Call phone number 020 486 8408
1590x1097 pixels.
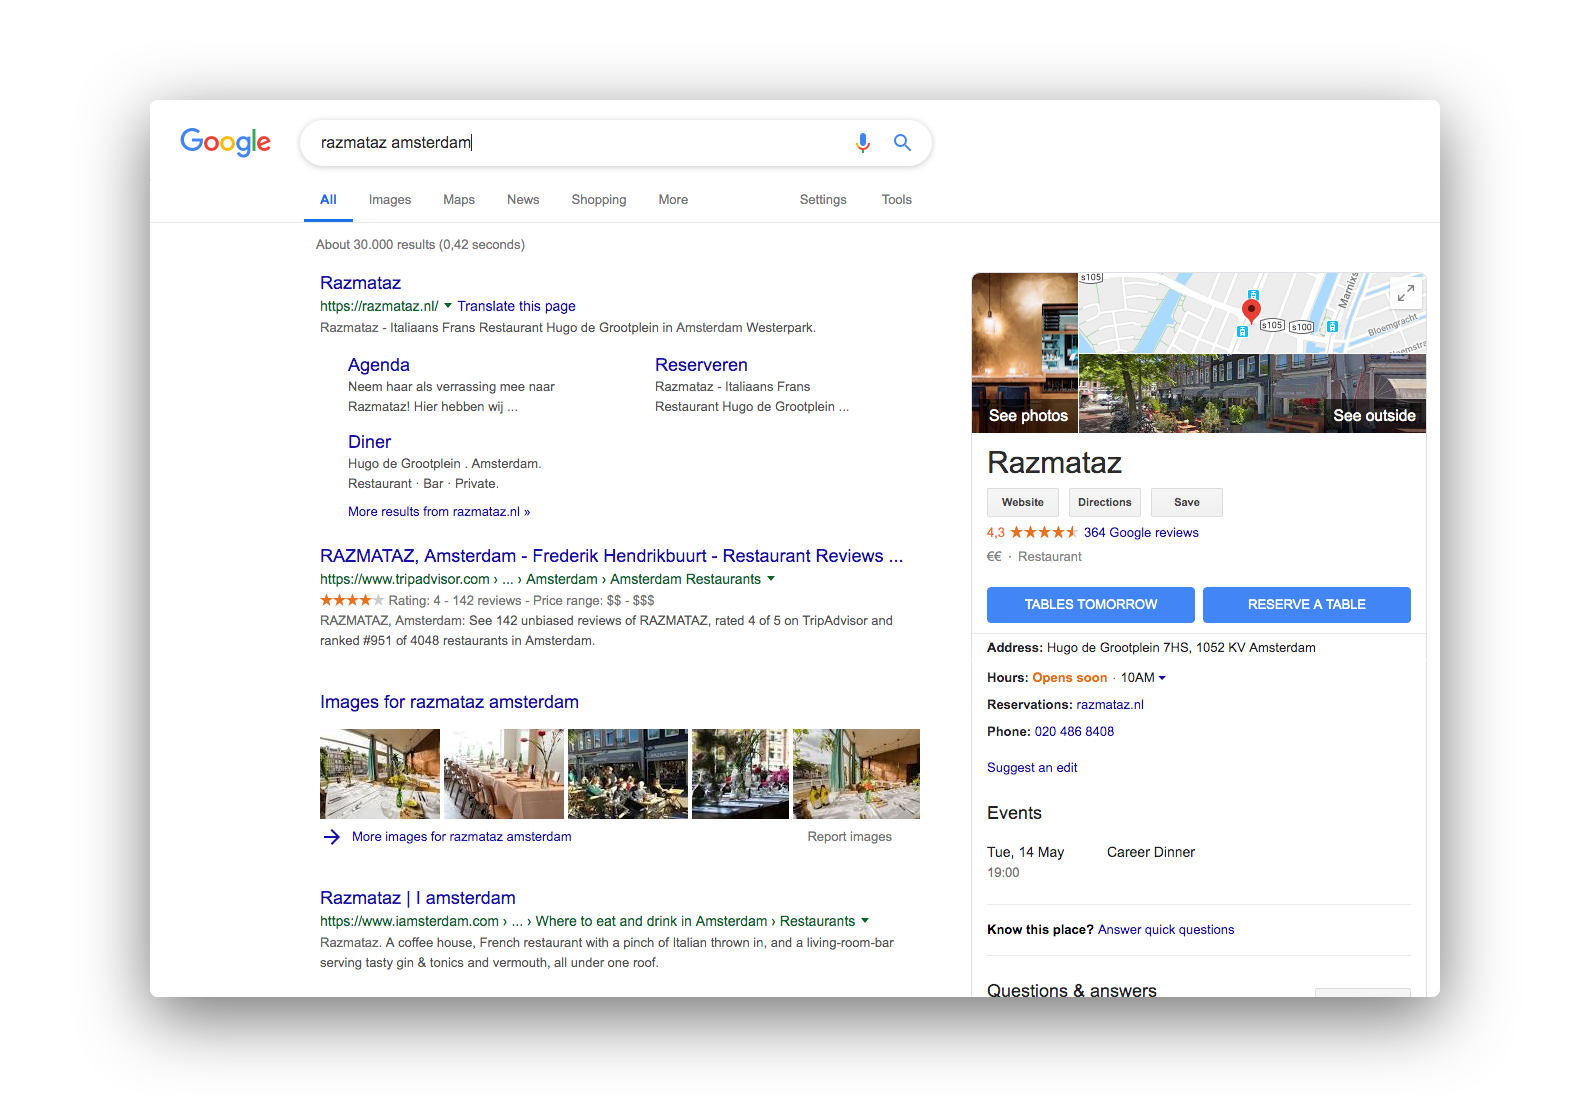(1074, 732)
